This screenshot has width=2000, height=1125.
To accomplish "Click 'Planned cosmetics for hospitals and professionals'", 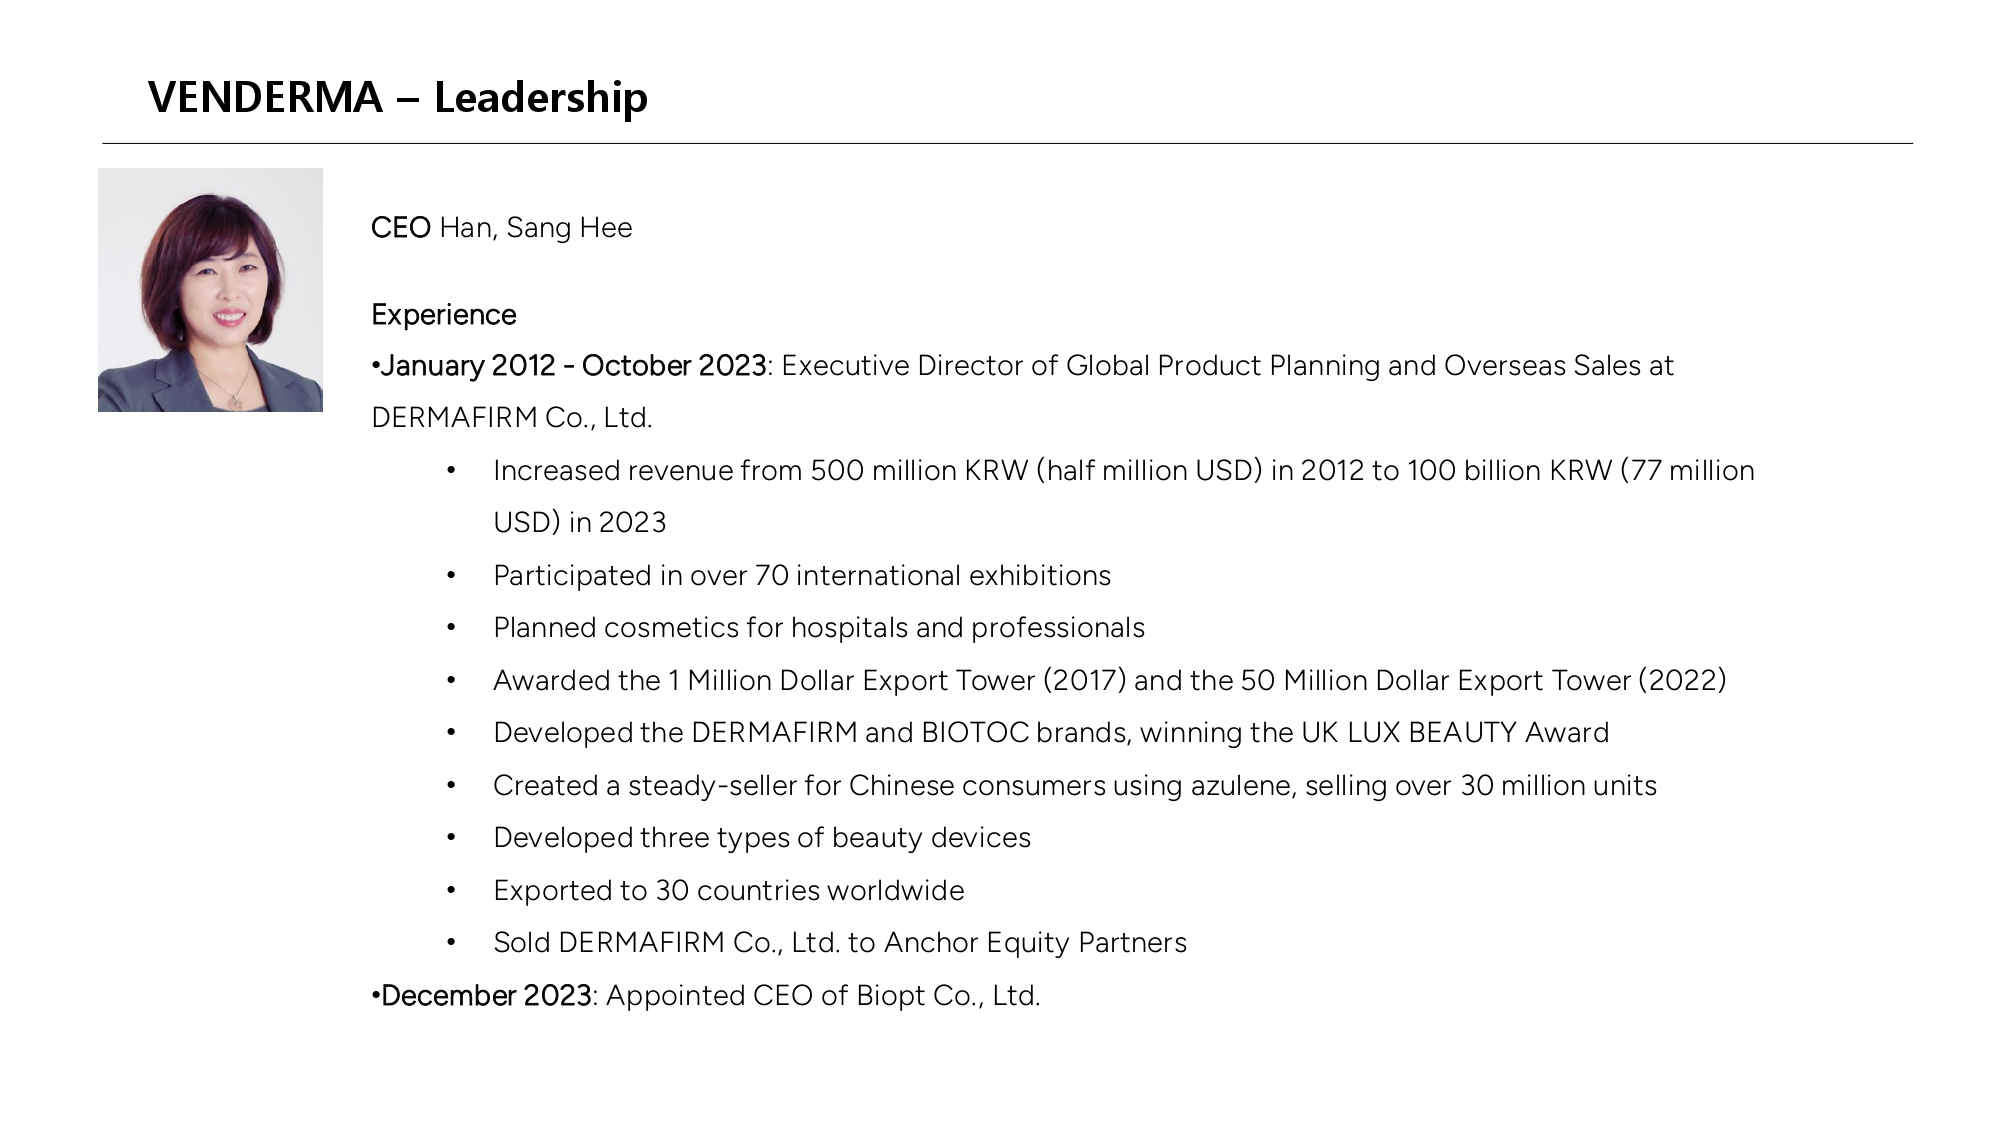I will point(819,628).
